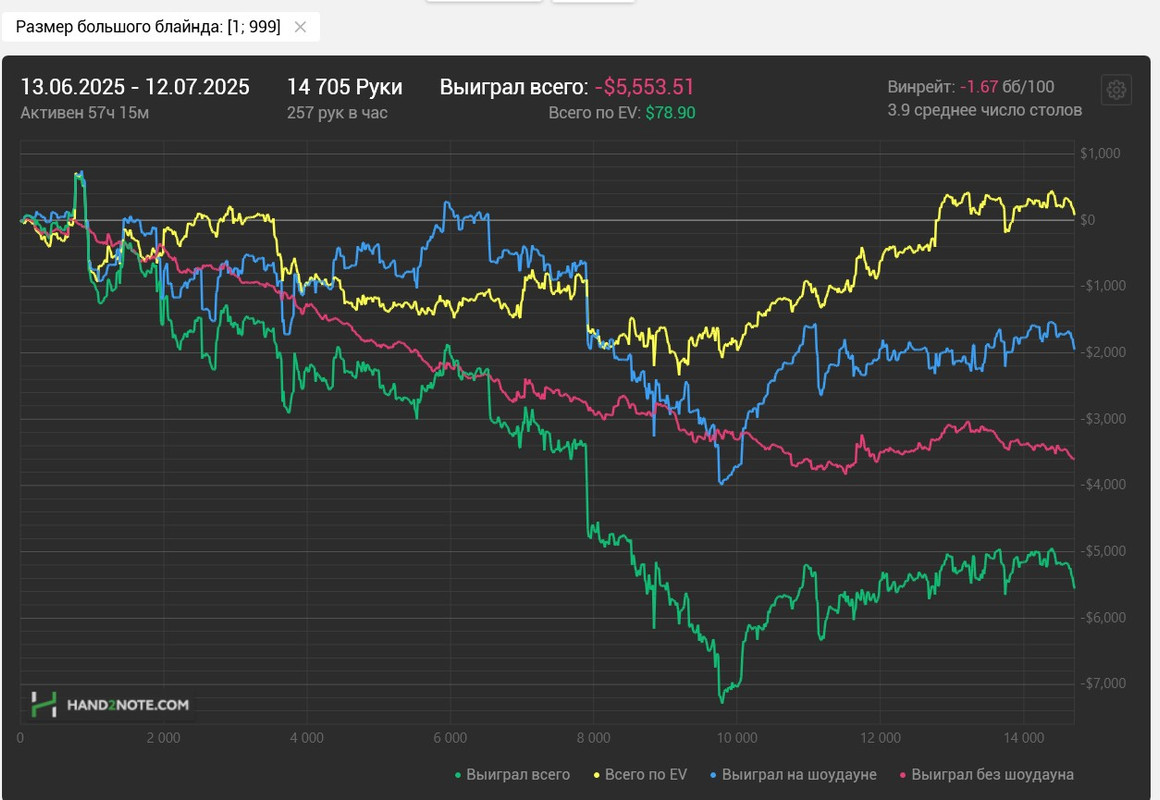
Task: Click the yellow 'Всего по EV' legend dot
Action: (x=596, y=775)
